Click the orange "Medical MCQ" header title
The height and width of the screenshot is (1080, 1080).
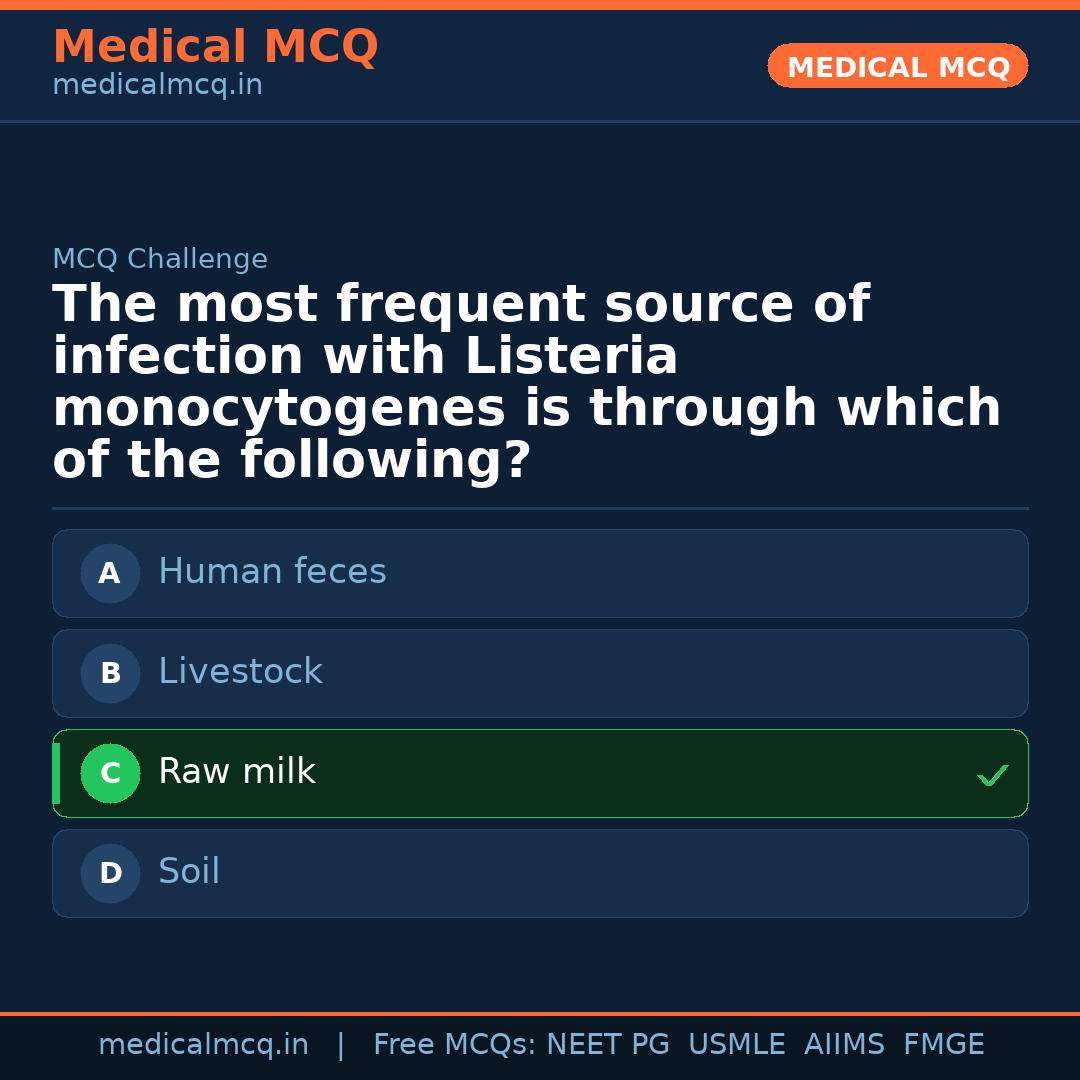215,47
